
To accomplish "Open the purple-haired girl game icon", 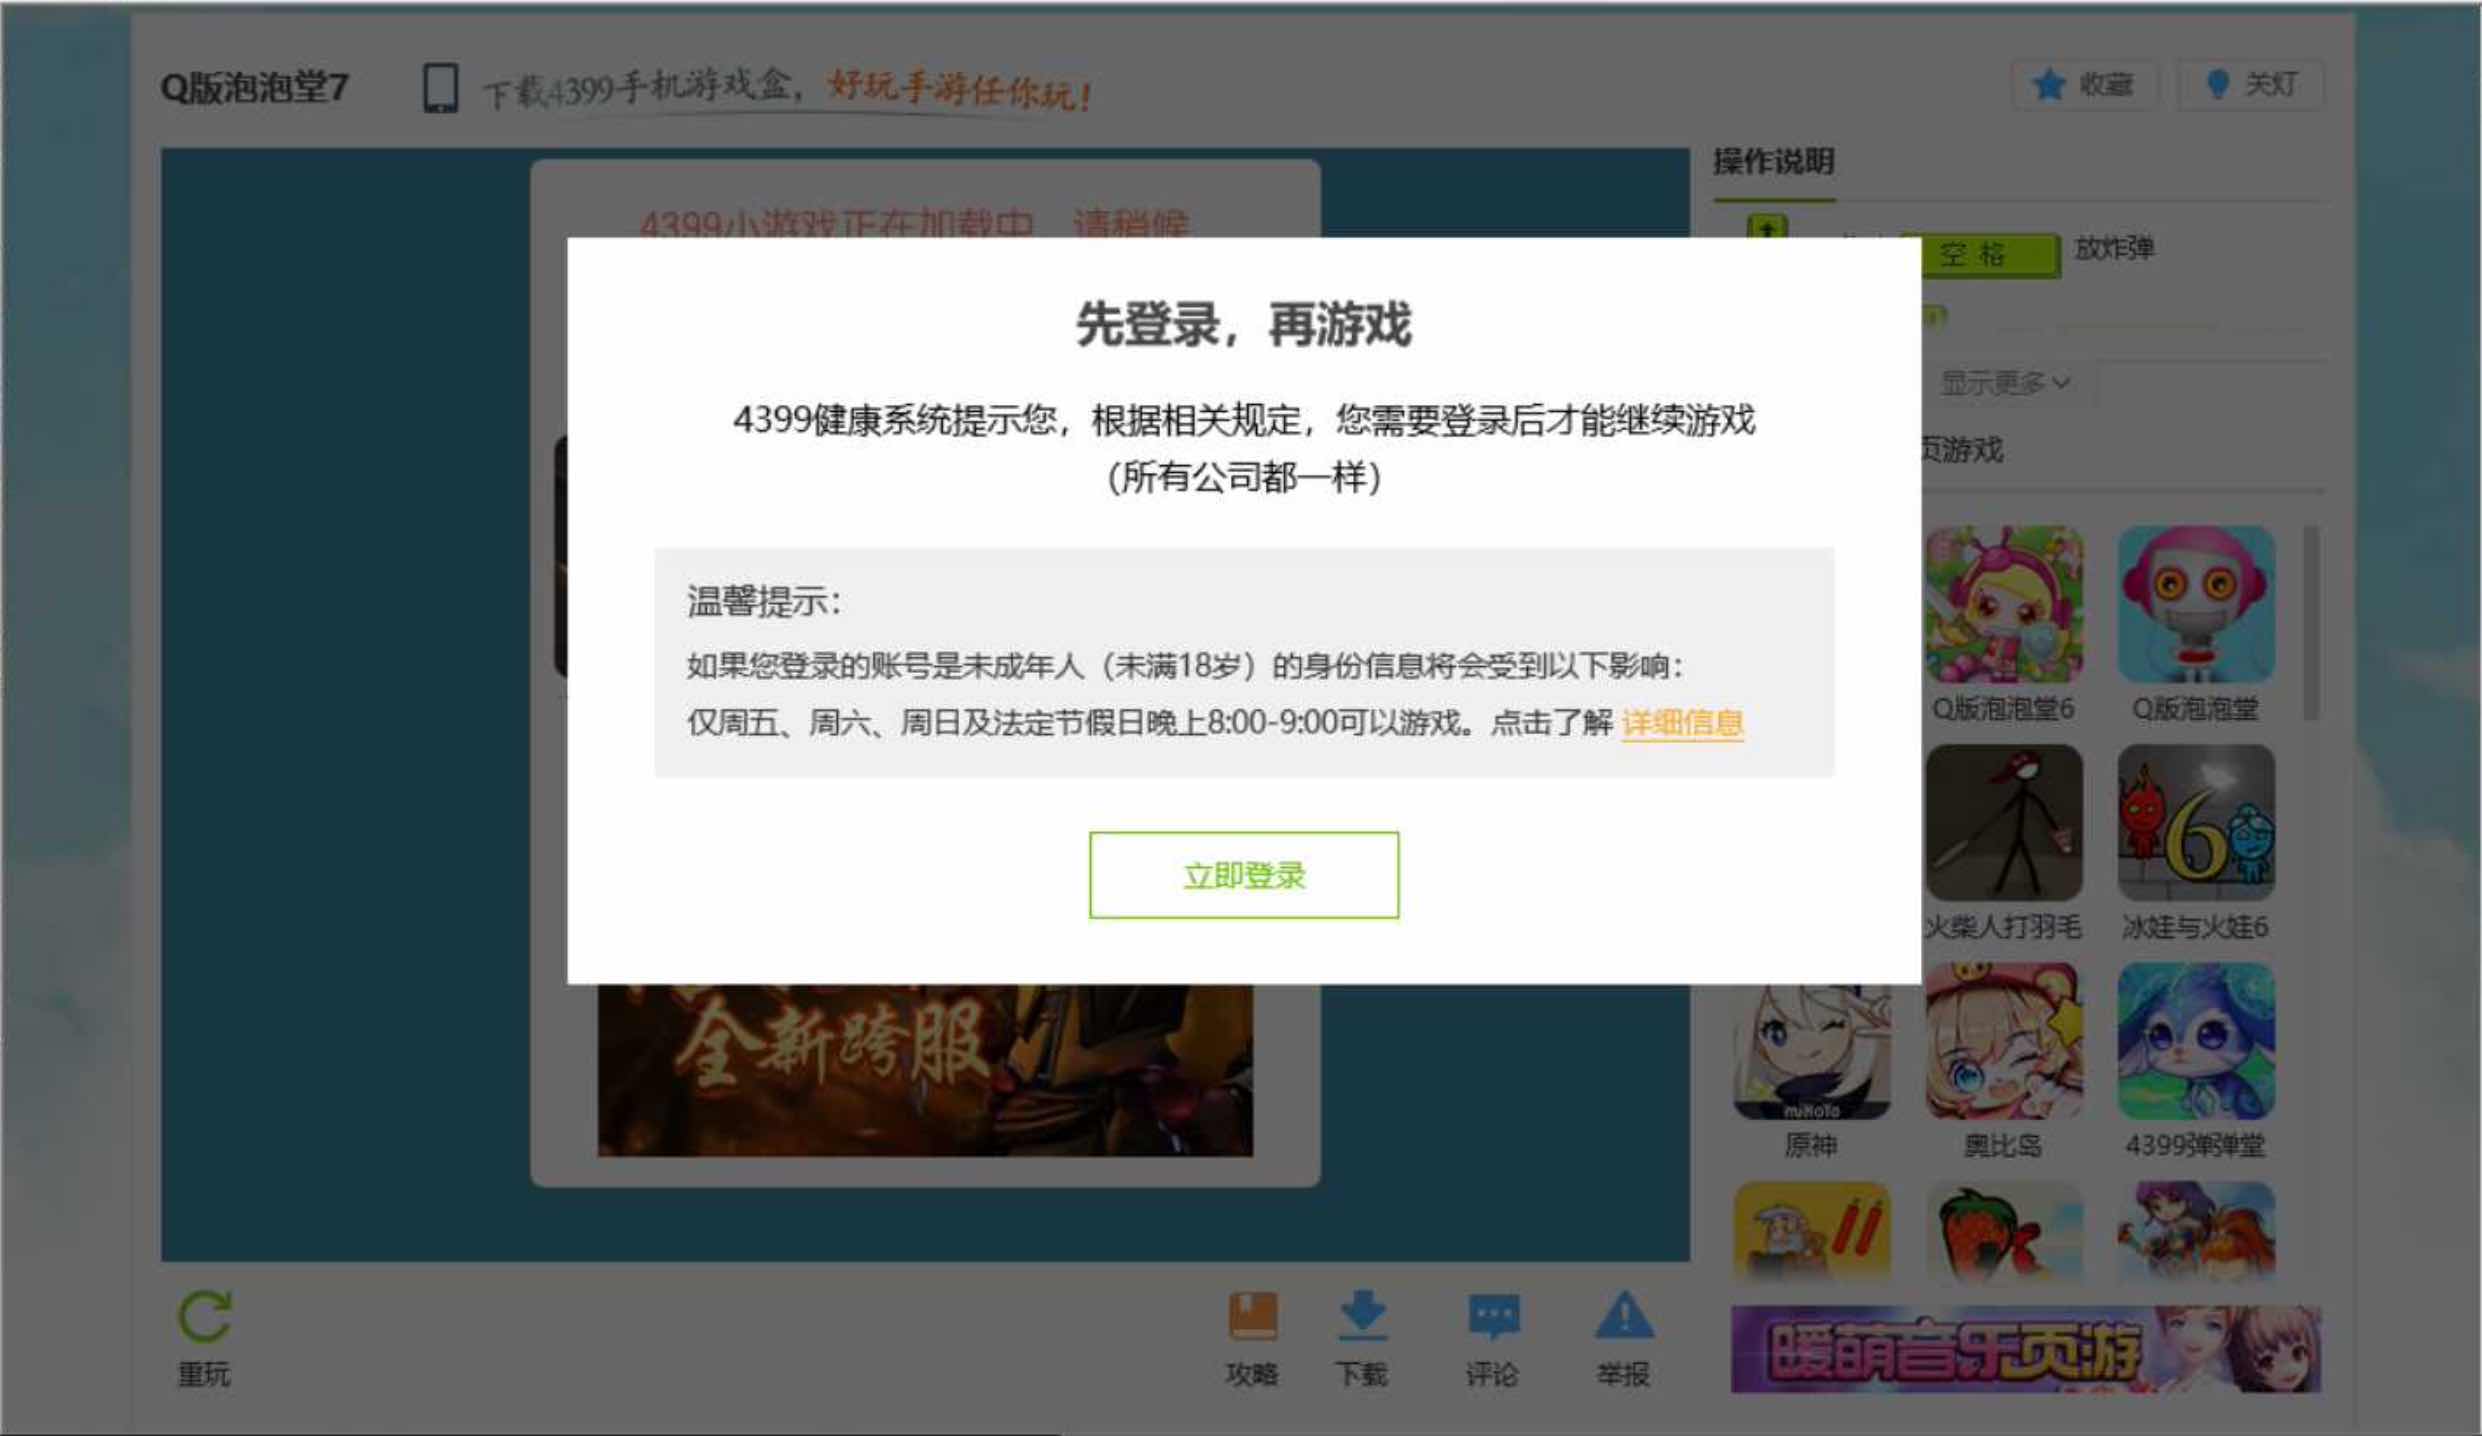I will tap(2196, 1231).
